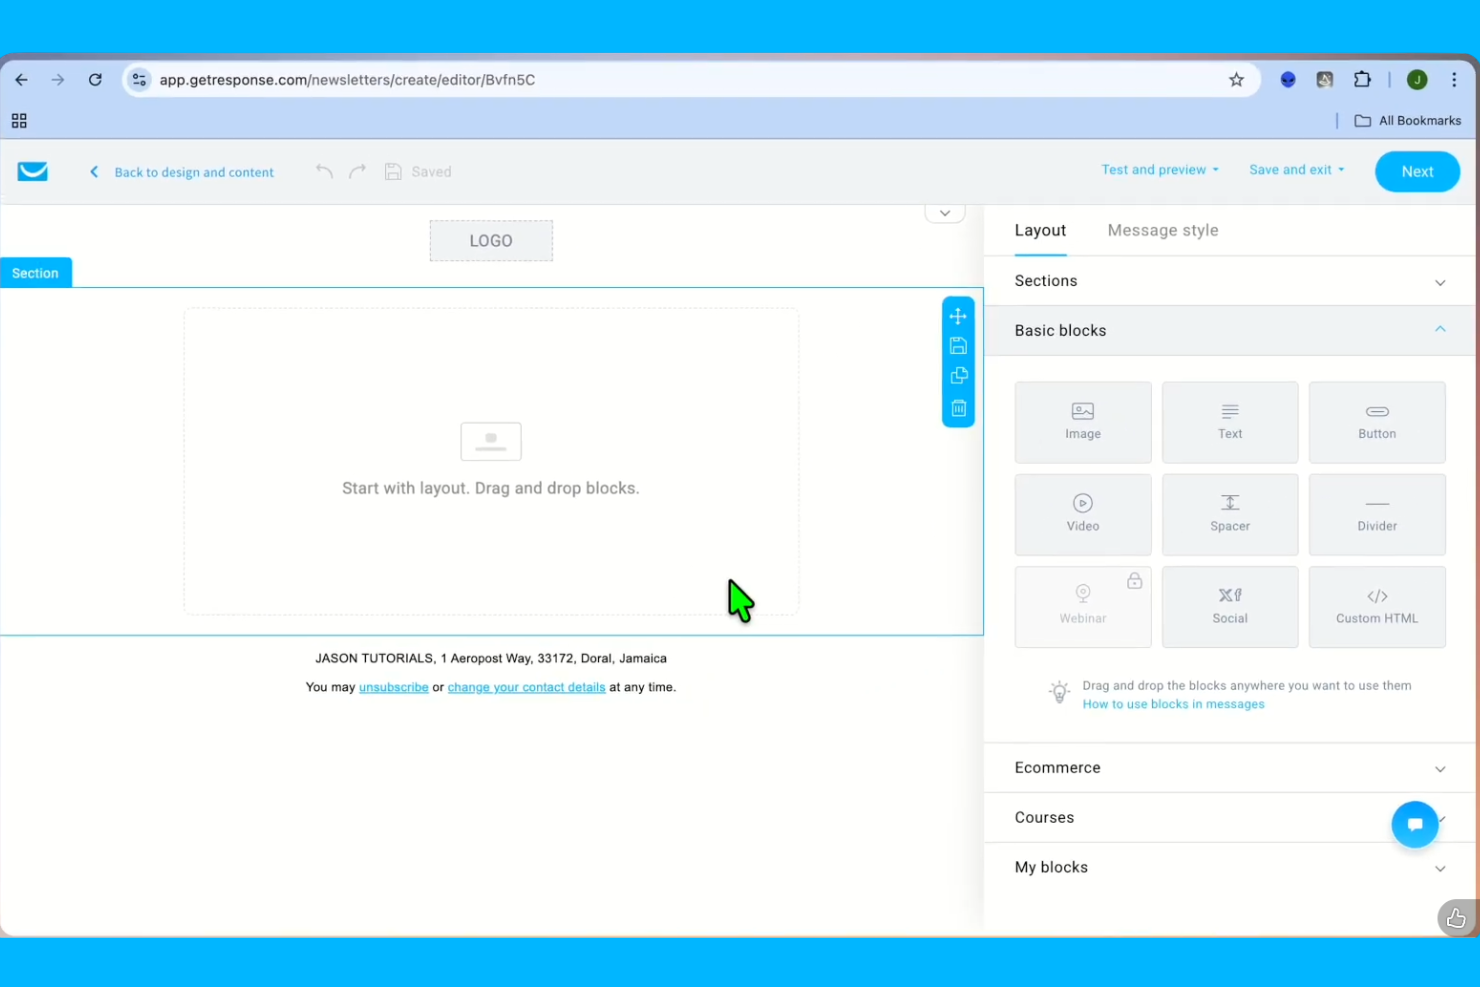Delete the section with the trash icon
The height and width of the screenshot is (987, 1480).
tap(958, 407)
